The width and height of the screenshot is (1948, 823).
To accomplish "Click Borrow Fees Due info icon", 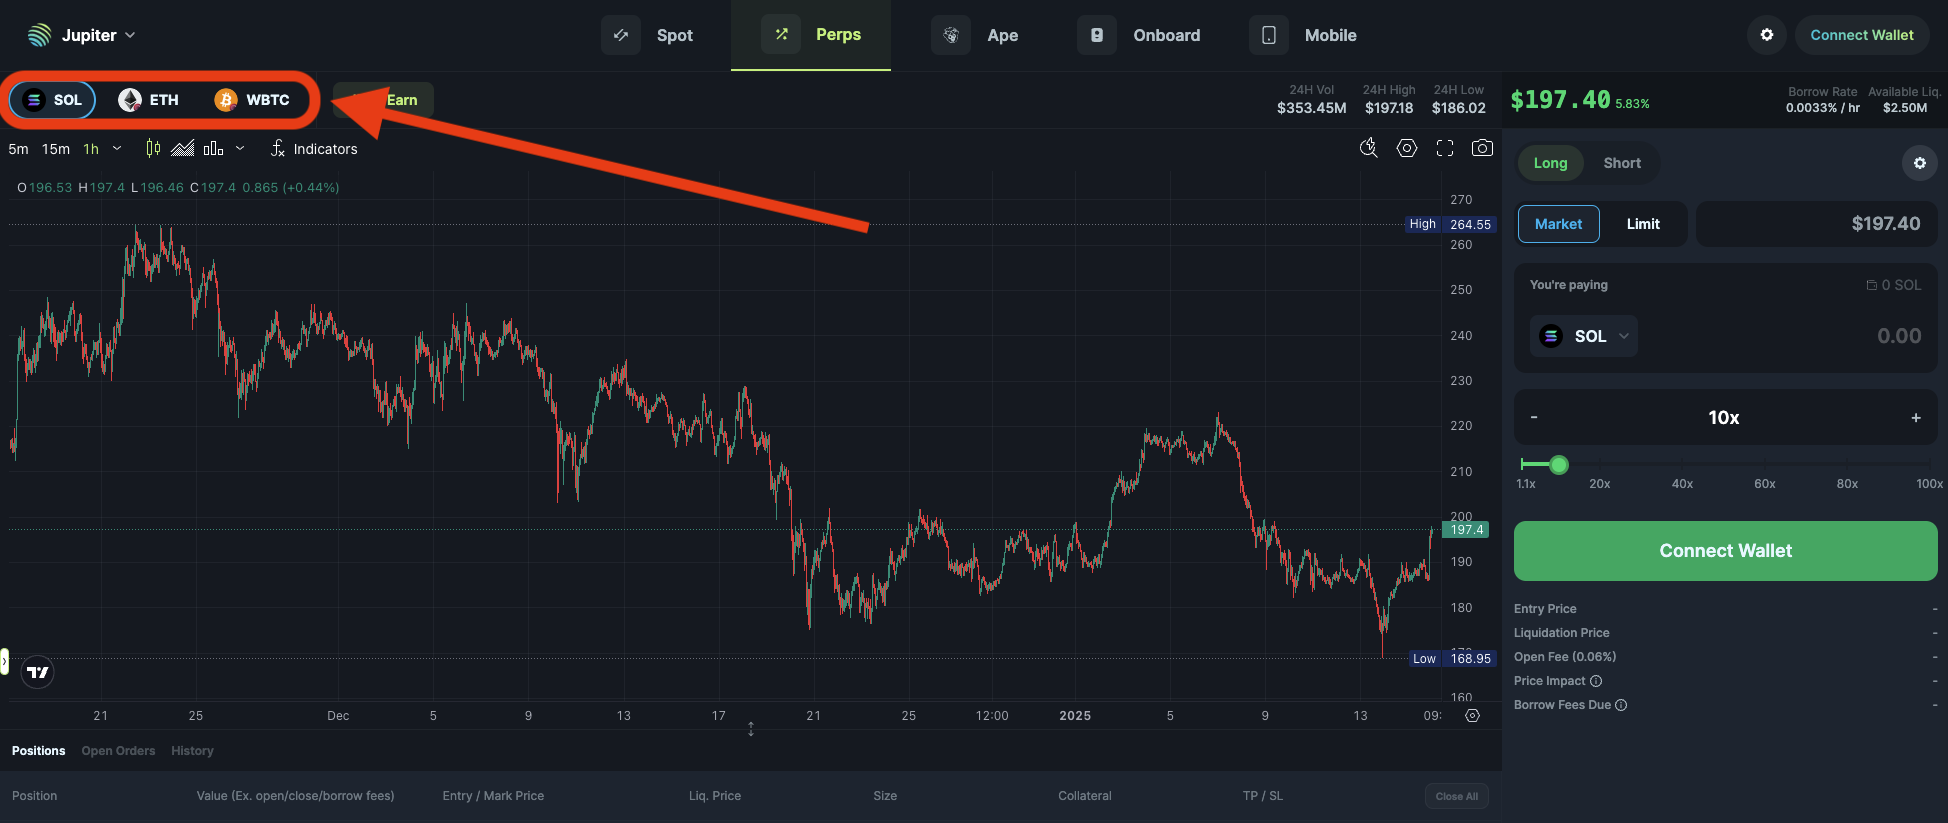I will 1621,705.
